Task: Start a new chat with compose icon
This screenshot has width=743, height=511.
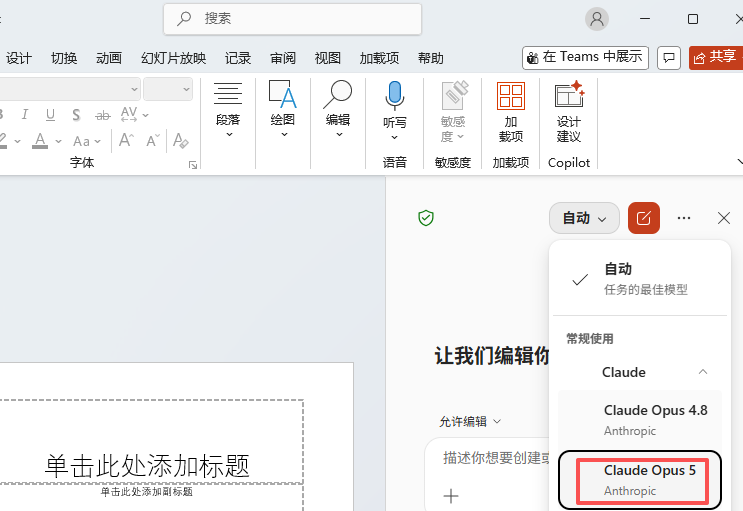Action: click(643, 218)
